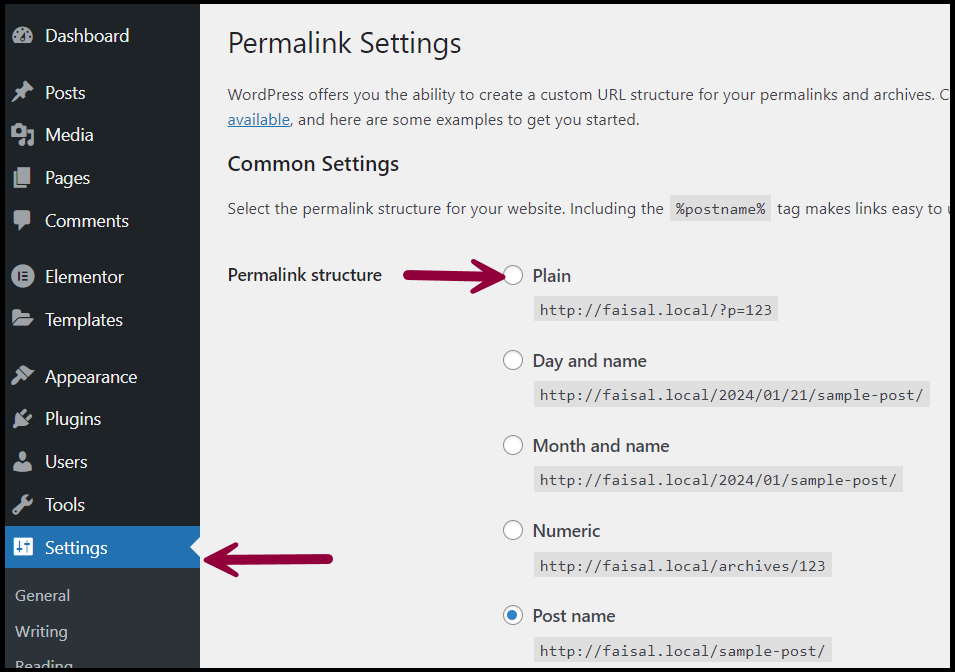Click the Dashboard gauge icon
The image size is (955, 672).
point(22,36)
